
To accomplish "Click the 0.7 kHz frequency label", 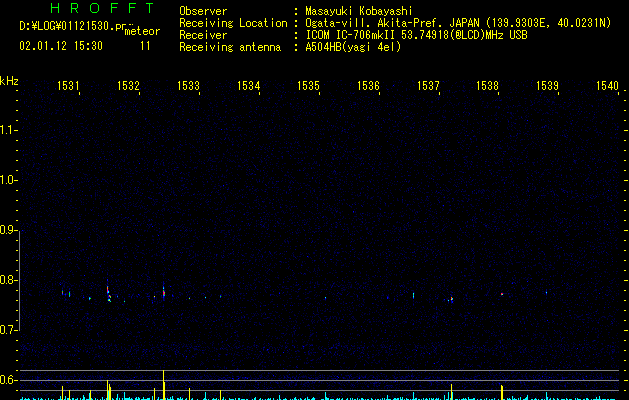I will (8, 330).
